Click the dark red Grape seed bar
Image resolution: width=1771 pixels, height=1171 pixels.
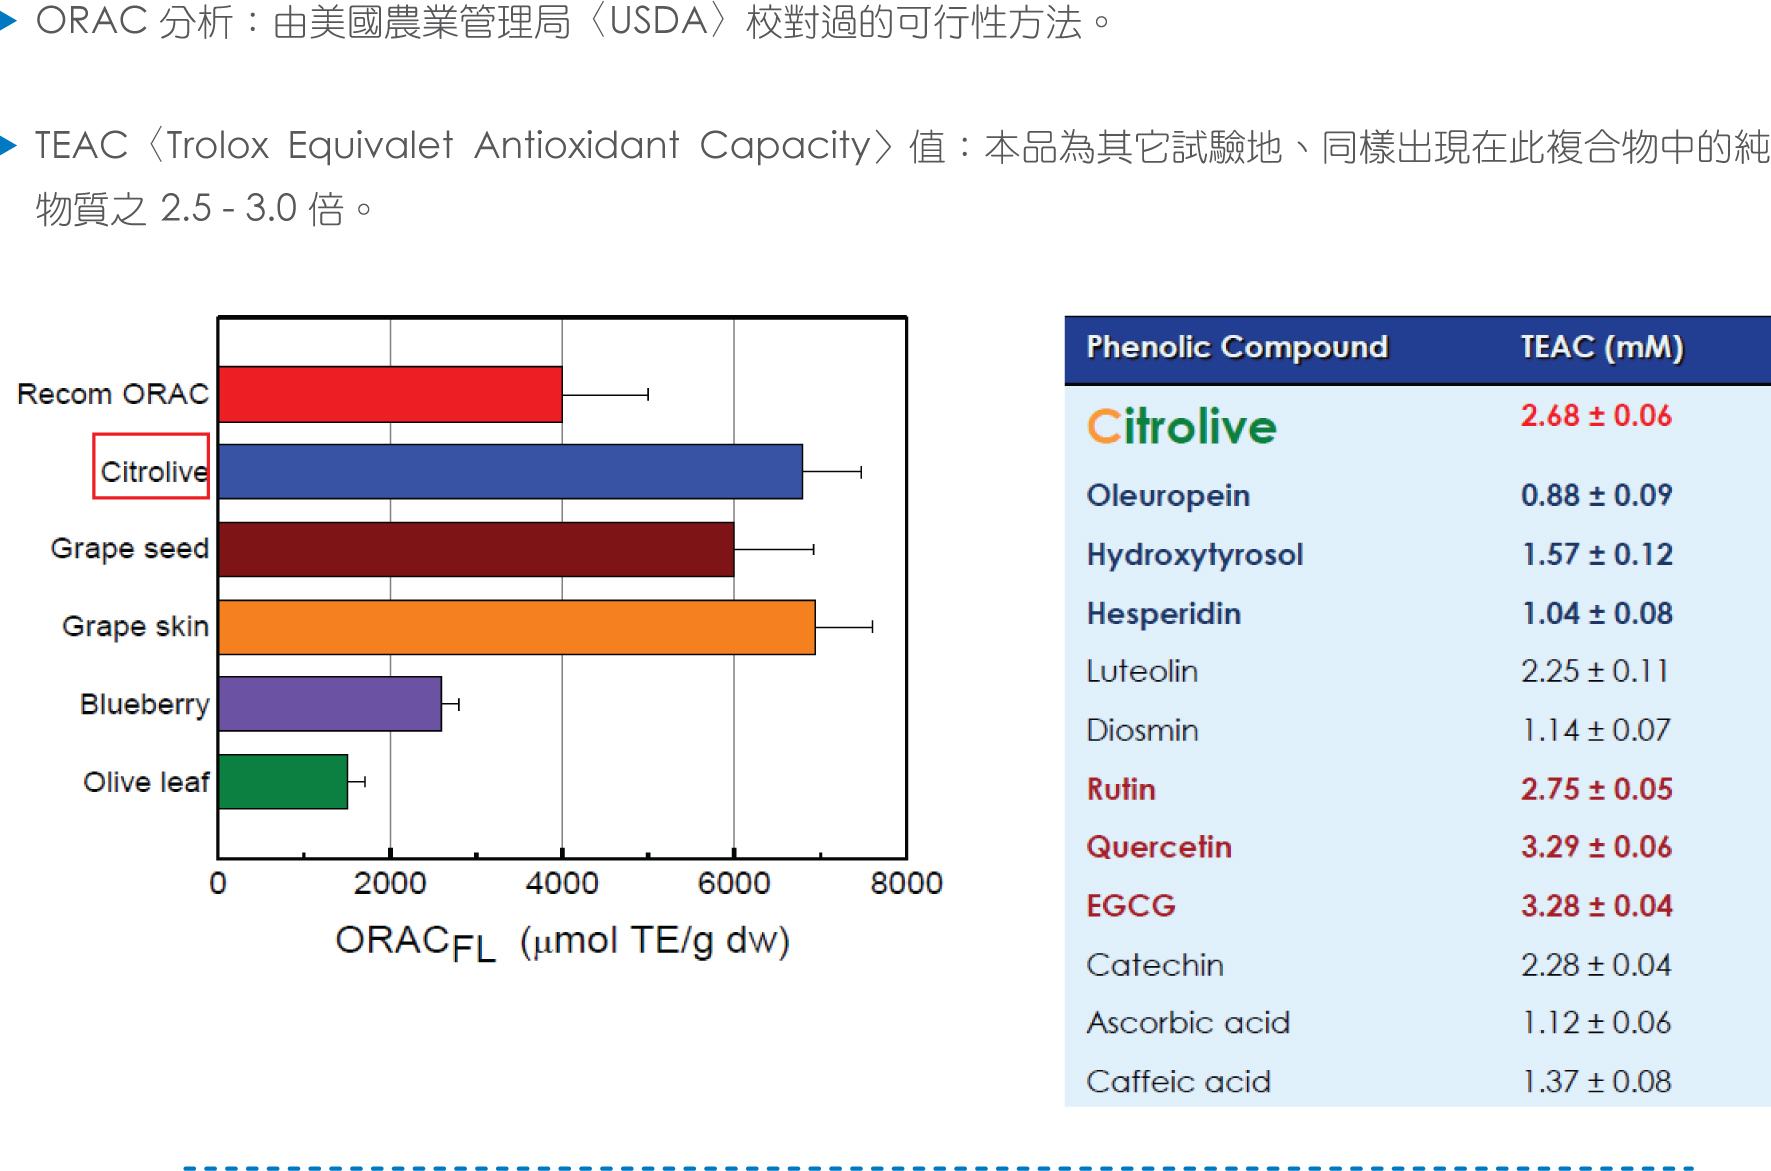[476, 549]
